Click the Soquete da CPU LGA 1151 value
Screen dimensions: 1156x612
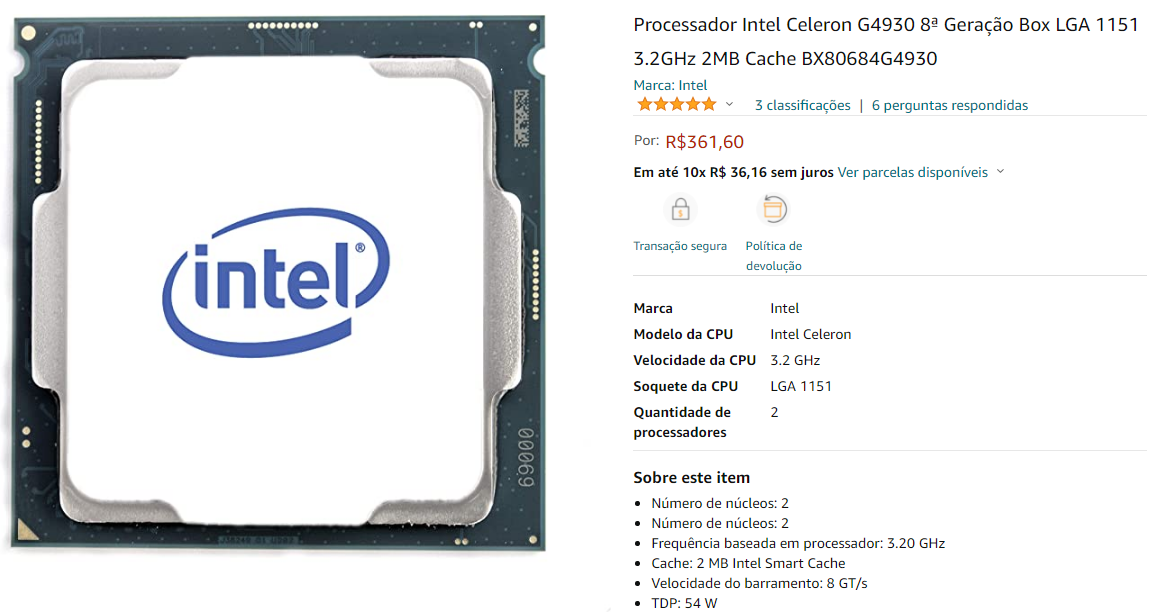point(801,386)
